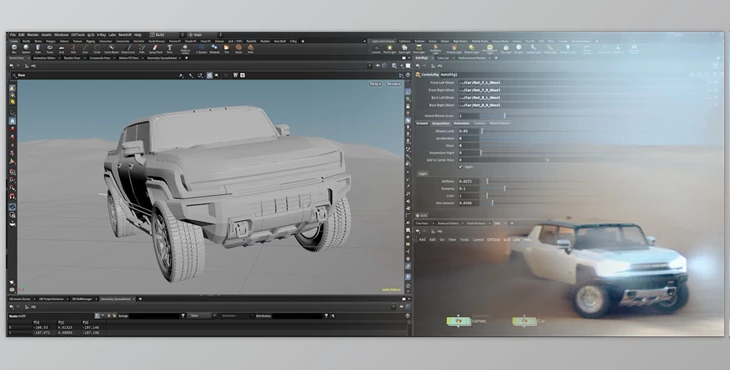Image resolution: width=730 pixels, height=370 pixels.
Task: Add a Spot Light from the shelf
Action: 405,48
